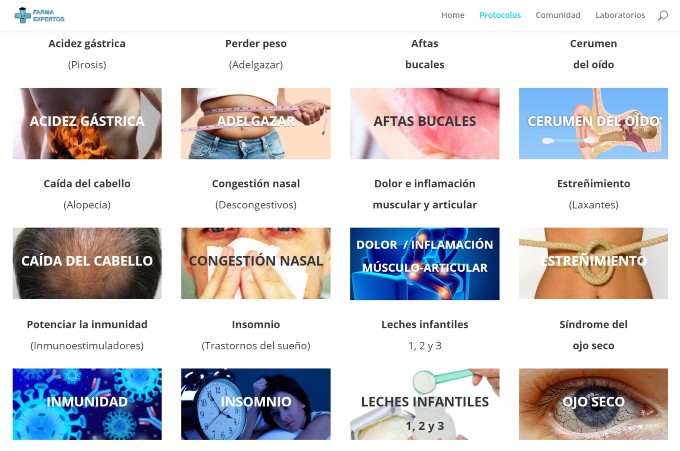The width and height of the screenshot is (680, 451).
Task: Open the Acidez Gástrica image tile
Action: [87, 123]
